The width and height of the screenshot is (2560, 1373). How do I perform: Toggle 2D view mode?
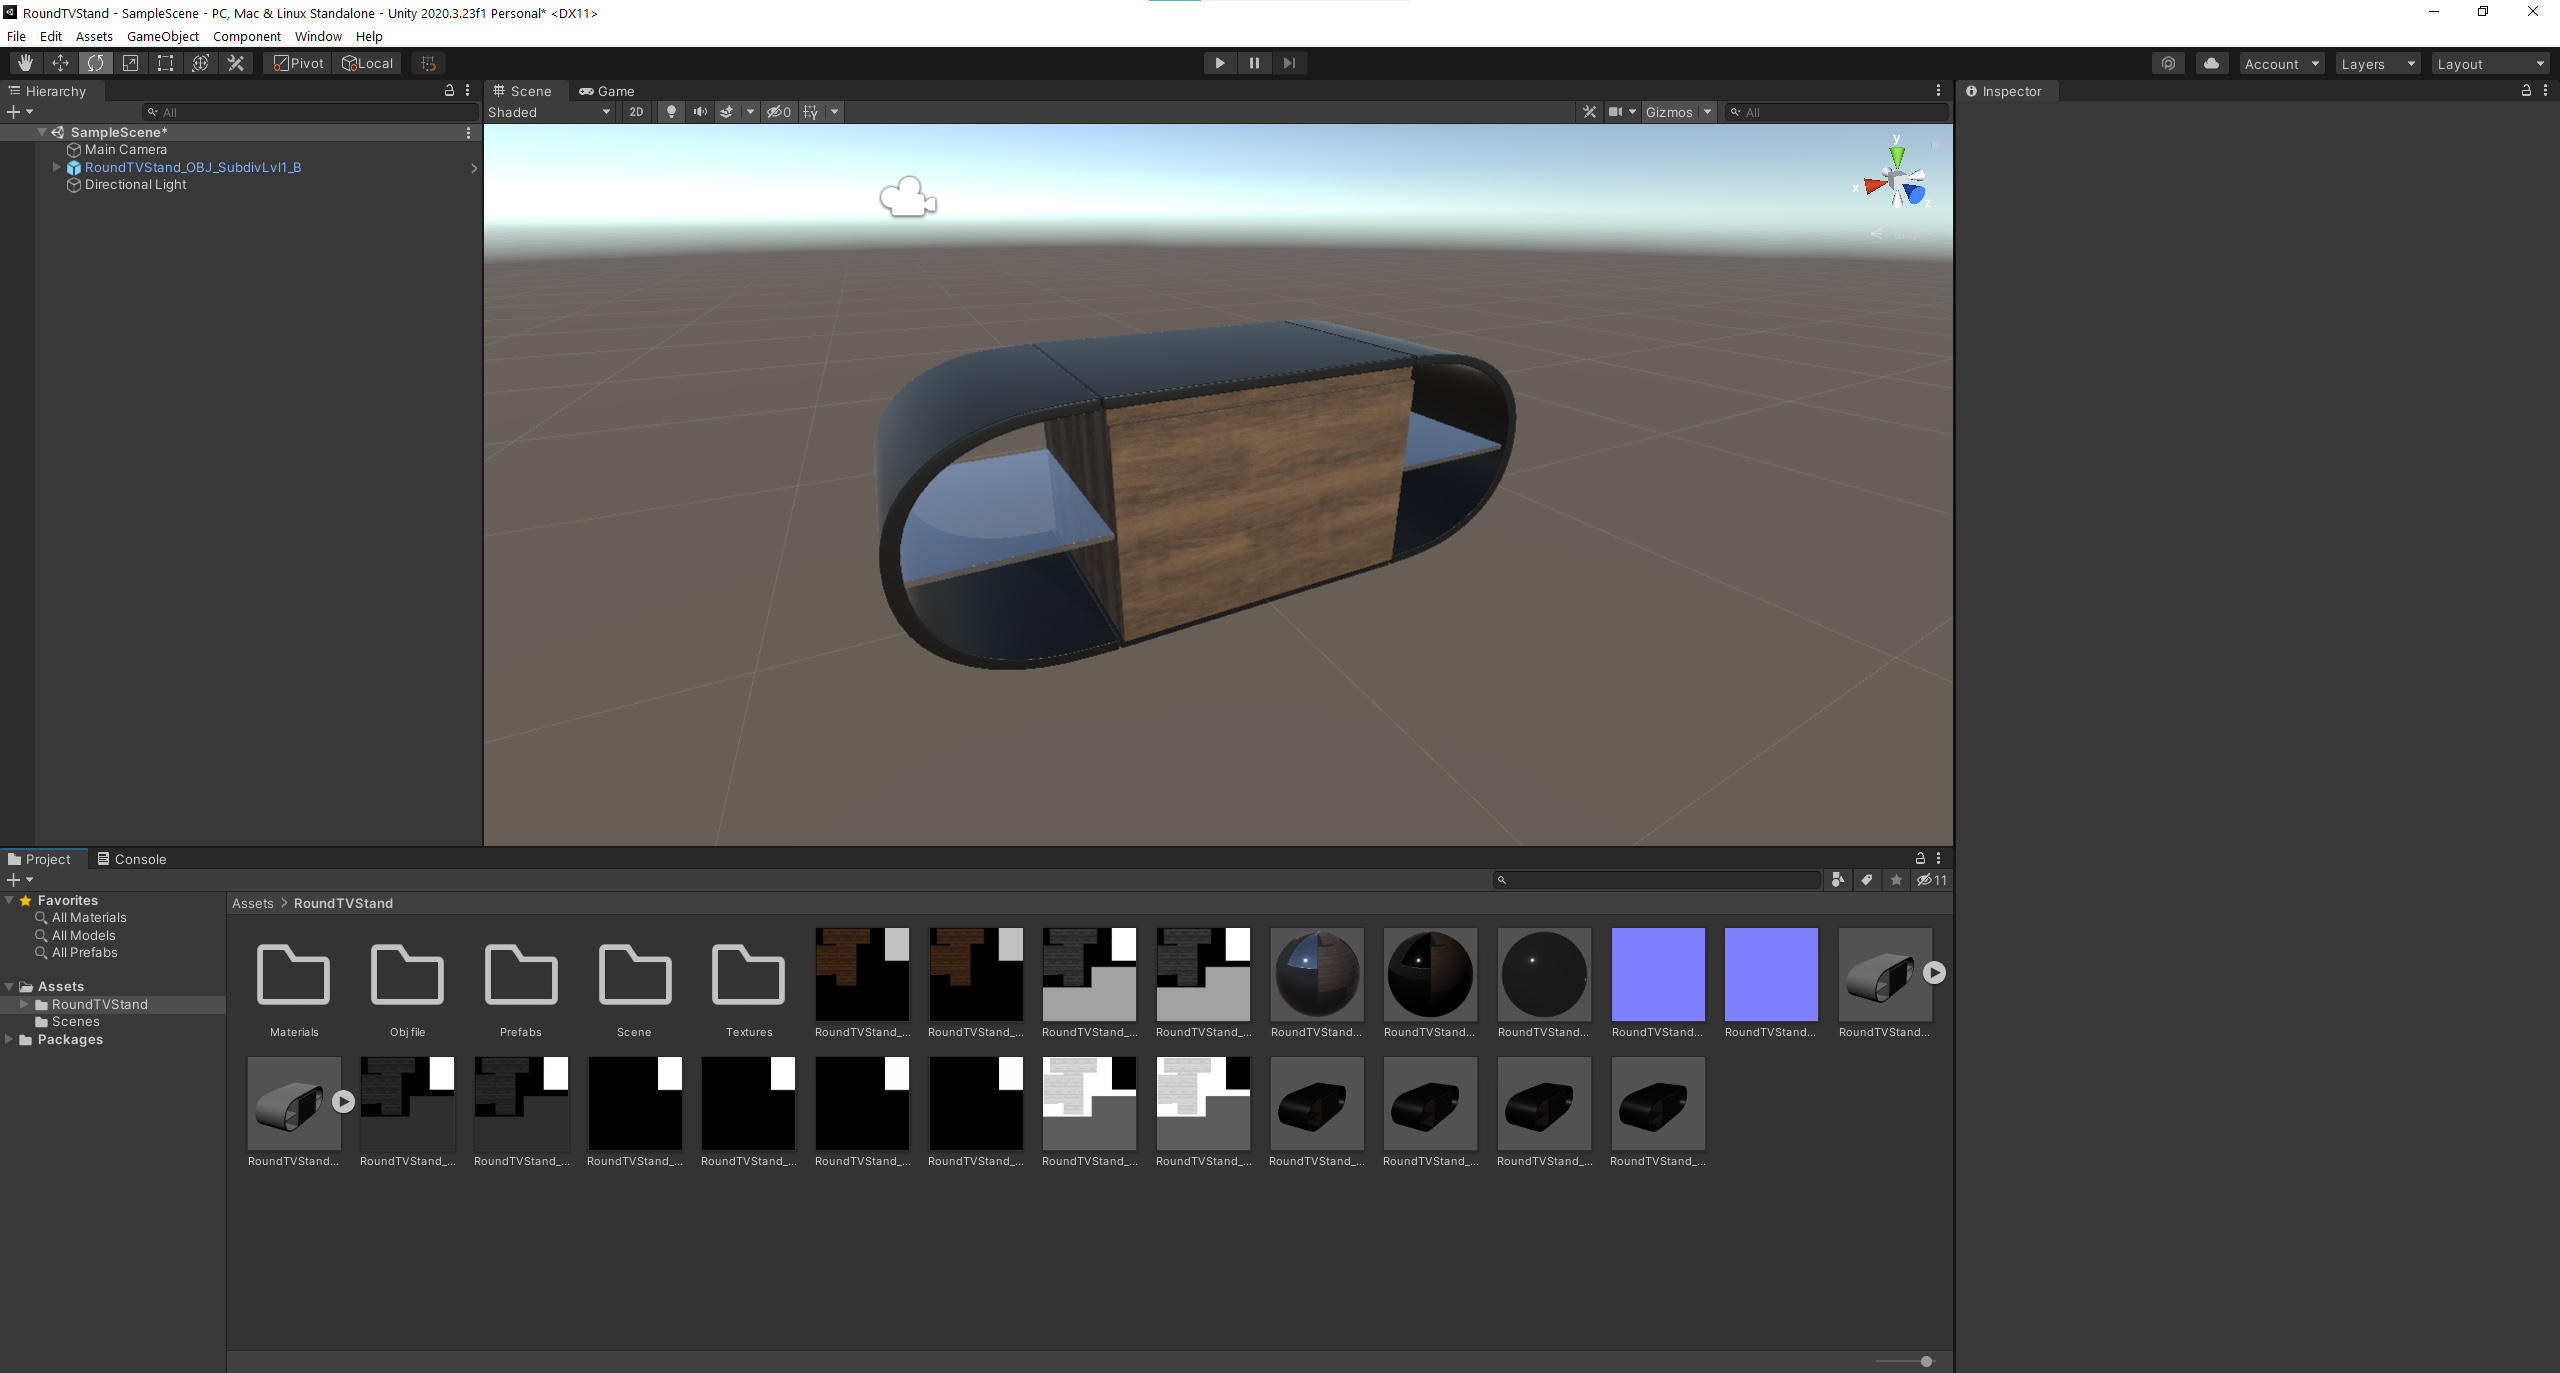(x=636, y=112)
